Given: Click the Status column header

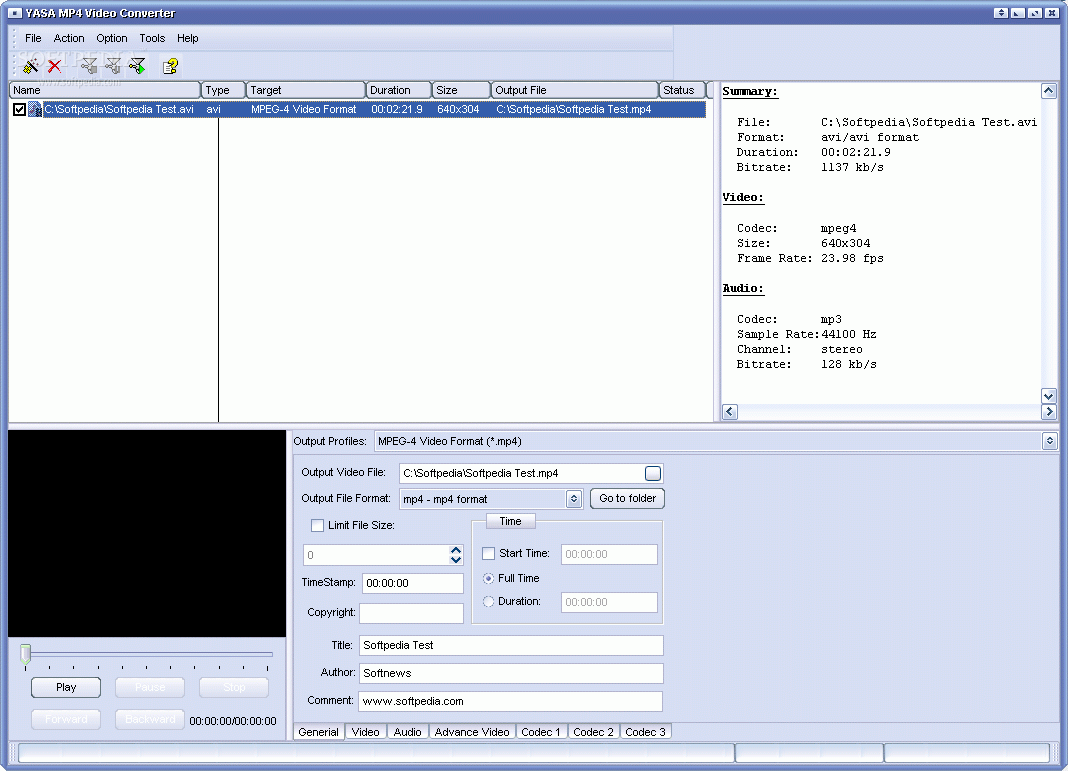Looking at the screenshot, I should (682, 90).
